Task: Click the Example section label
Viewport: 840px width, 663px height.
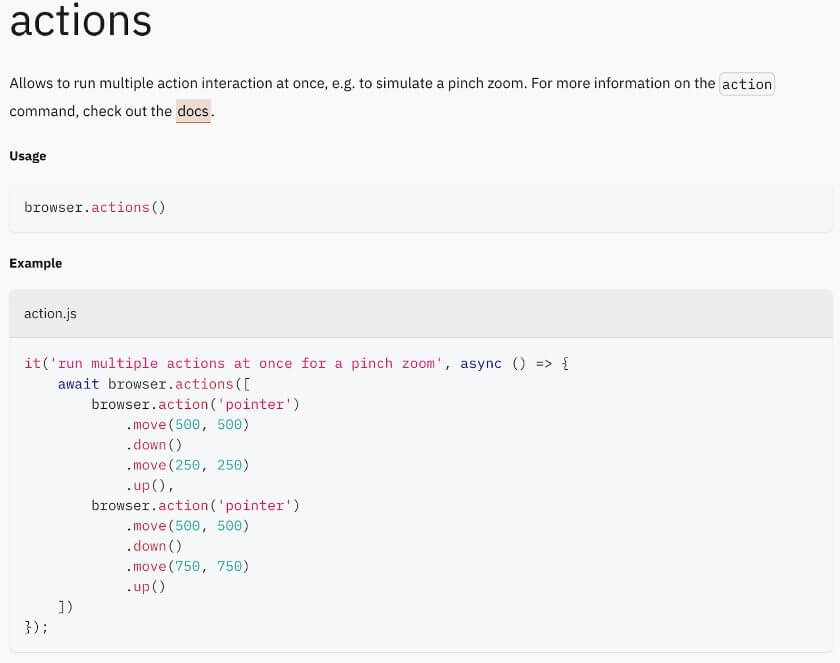Action: pos(35,263)
